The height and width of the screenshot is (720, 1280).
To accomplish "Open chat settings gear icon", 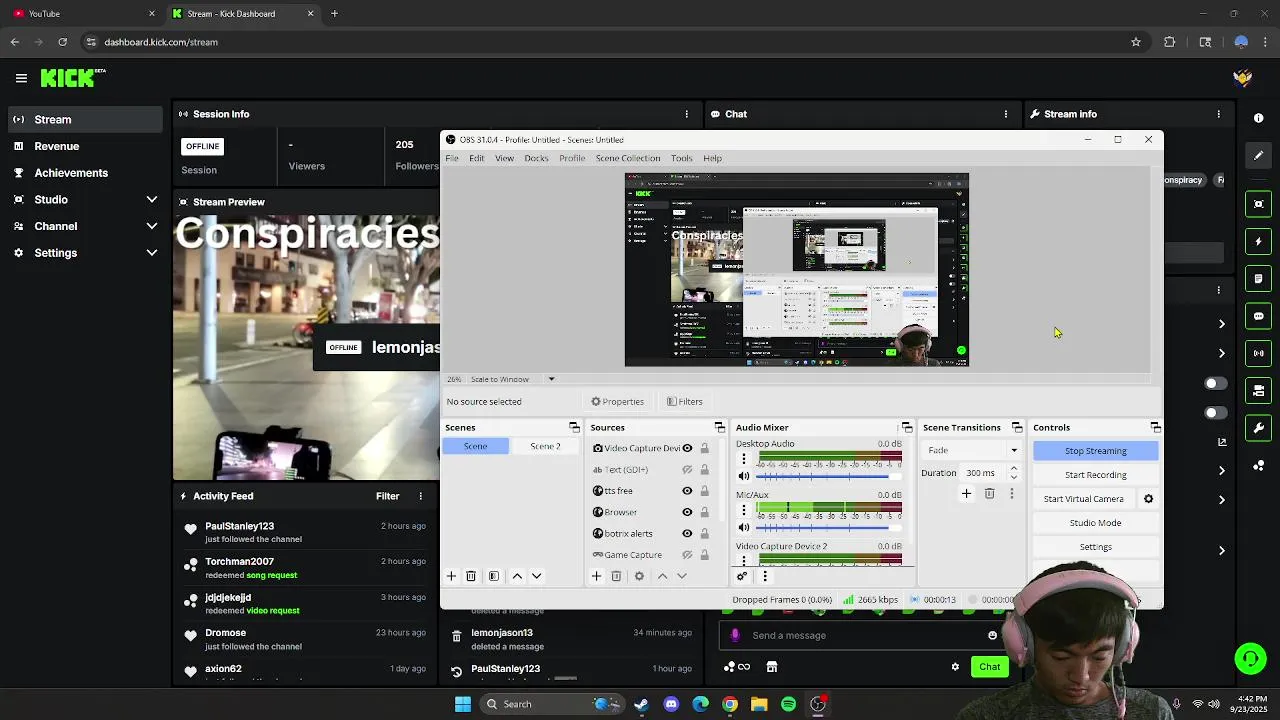I will tap(955, 667).
